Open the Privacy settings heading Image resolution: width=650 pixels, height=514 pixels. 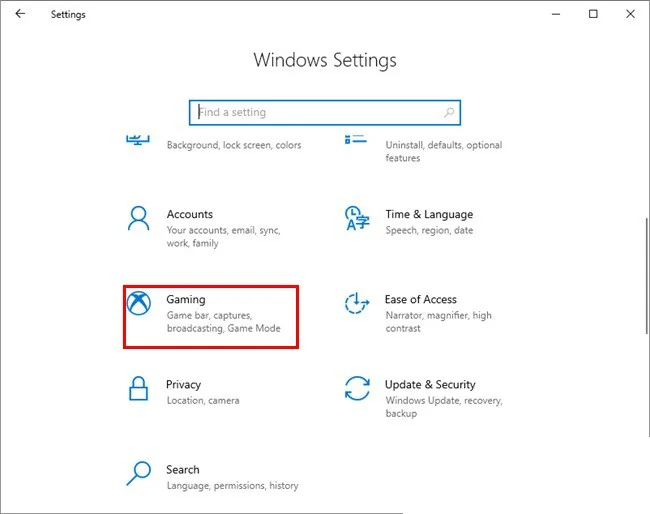pyautogui.click(x=183, y=385)
